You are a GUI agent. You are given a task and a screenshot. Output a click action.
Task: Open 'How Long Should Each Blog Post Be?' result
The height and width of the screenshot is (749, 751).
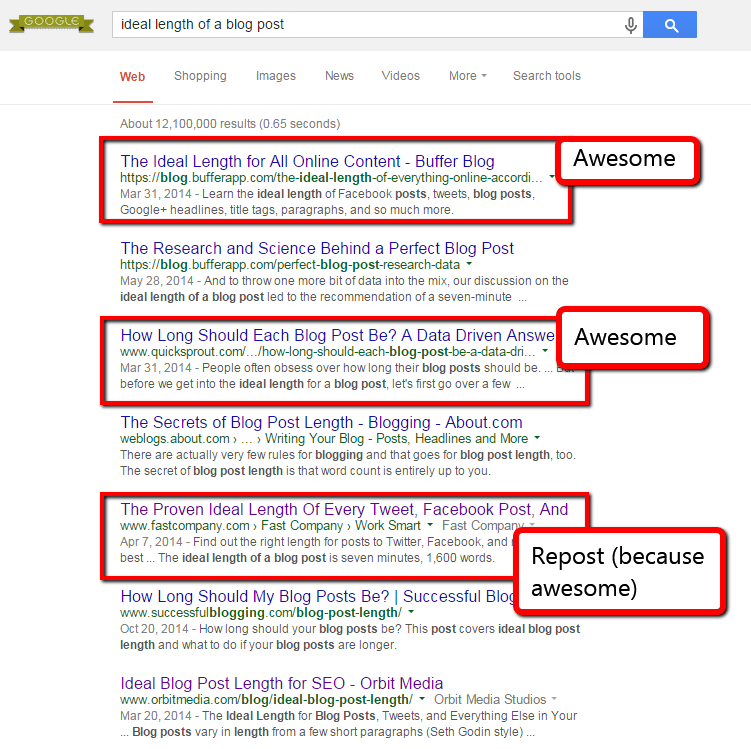pos(337,335)
